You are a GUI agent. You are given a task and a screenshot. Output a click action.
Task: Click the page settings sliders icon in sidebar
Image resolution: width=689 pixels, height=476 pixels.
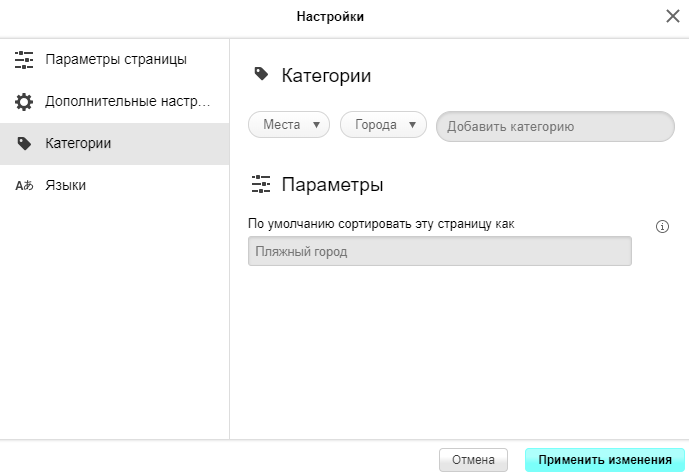[24, 60]
